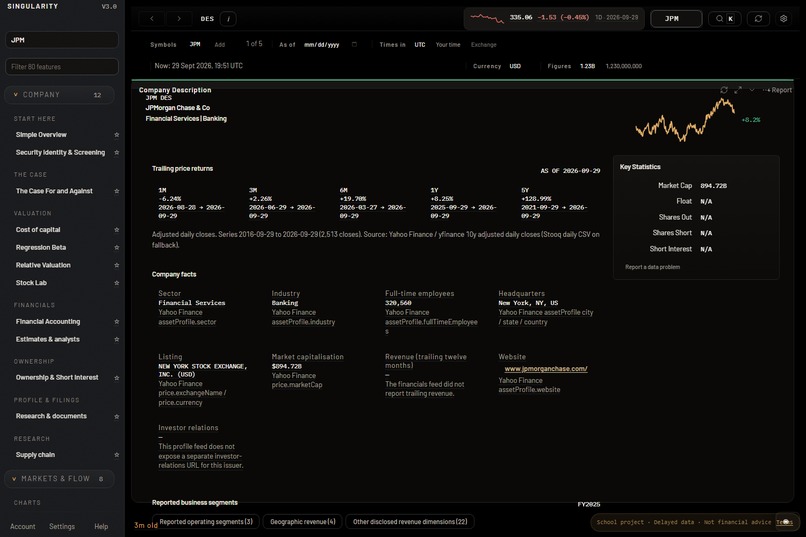
Task: Open Terms link in disclaimer banner
Action: tap(784, 522)
